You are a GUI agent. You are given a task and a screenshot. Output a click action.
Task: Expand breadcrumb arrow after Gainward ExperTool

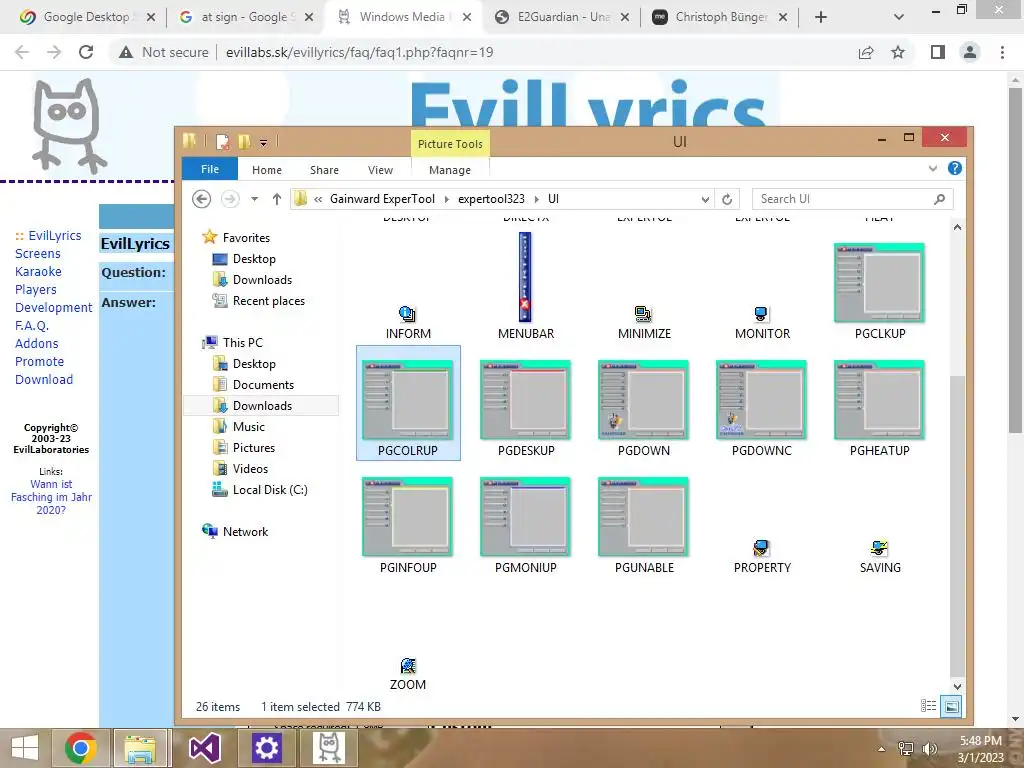(x=446, y=199)
